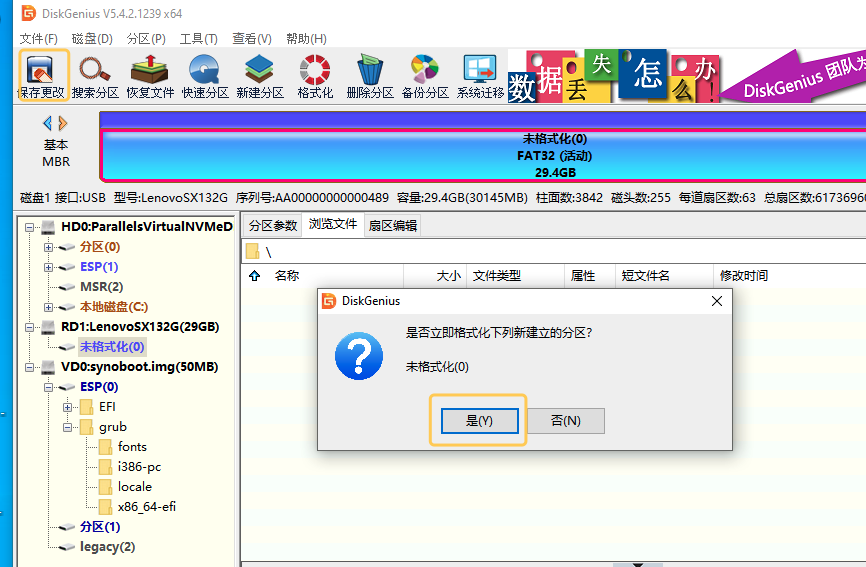Viewport: 866px width, 567px height.
Task: Switch to 扇区编辑 tab
Action: (393, 225)
